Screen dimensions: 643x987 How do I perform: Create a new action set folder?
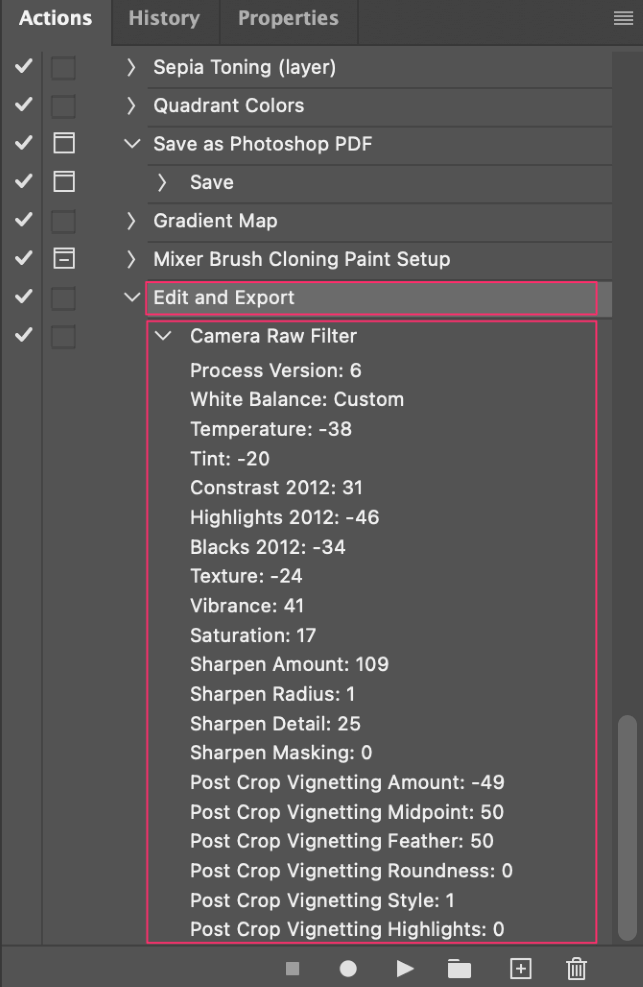[x=459, y=969]
